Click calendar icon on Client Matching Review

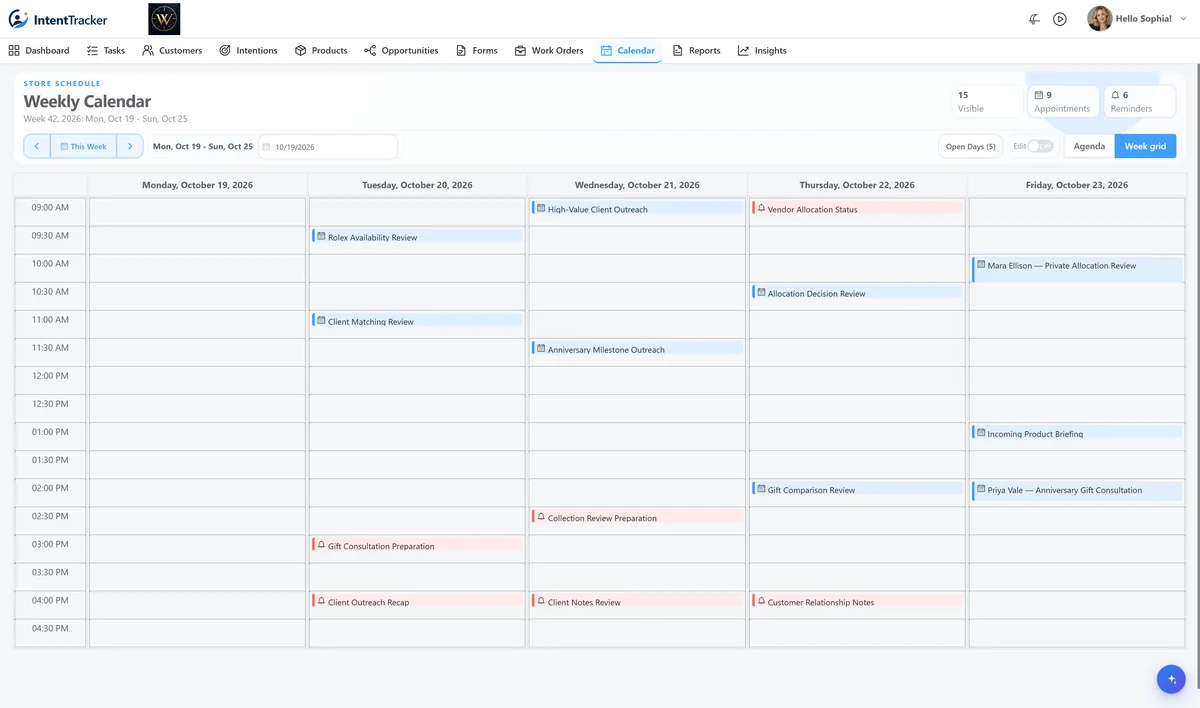point(321,321)
